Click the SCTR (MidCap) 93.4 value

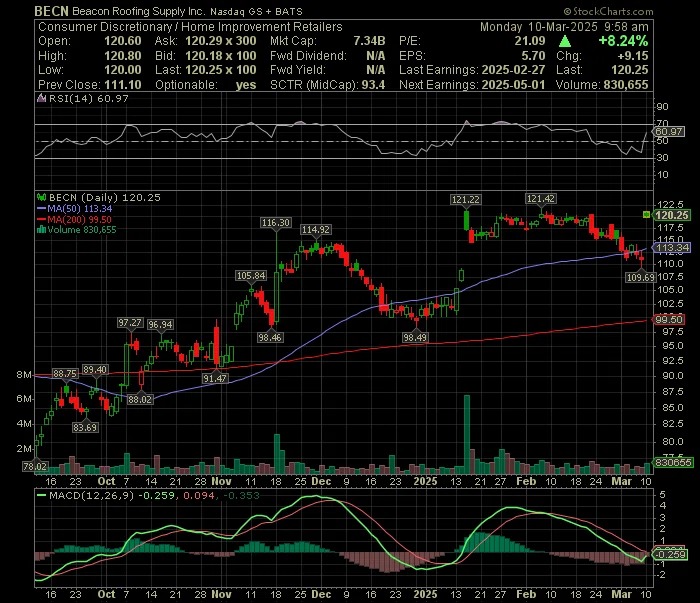click(373, 85)
